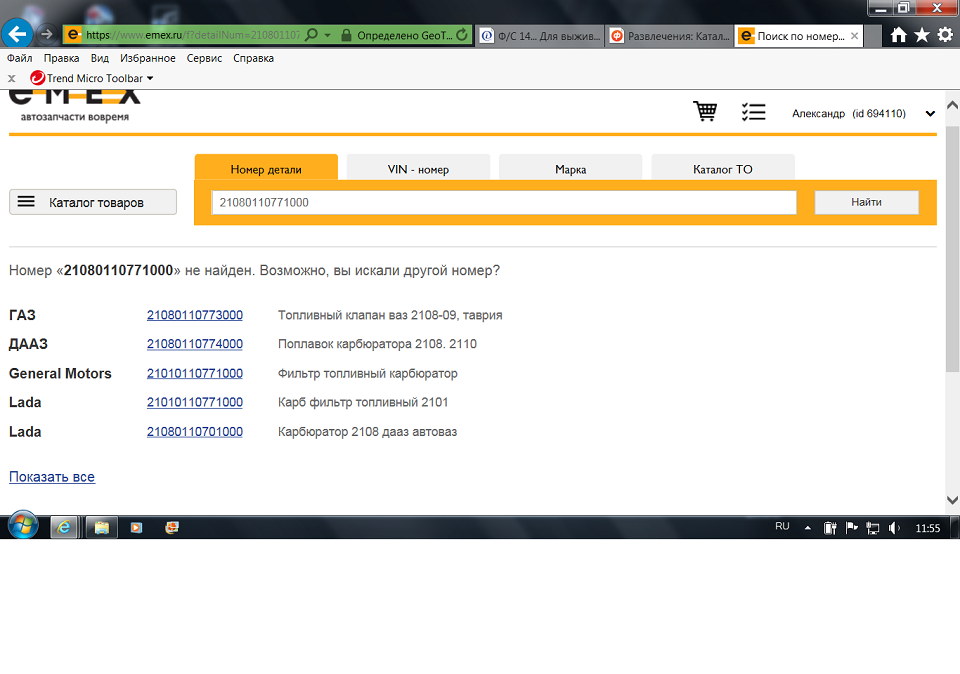Select the Каталог ТО tab

722,169
